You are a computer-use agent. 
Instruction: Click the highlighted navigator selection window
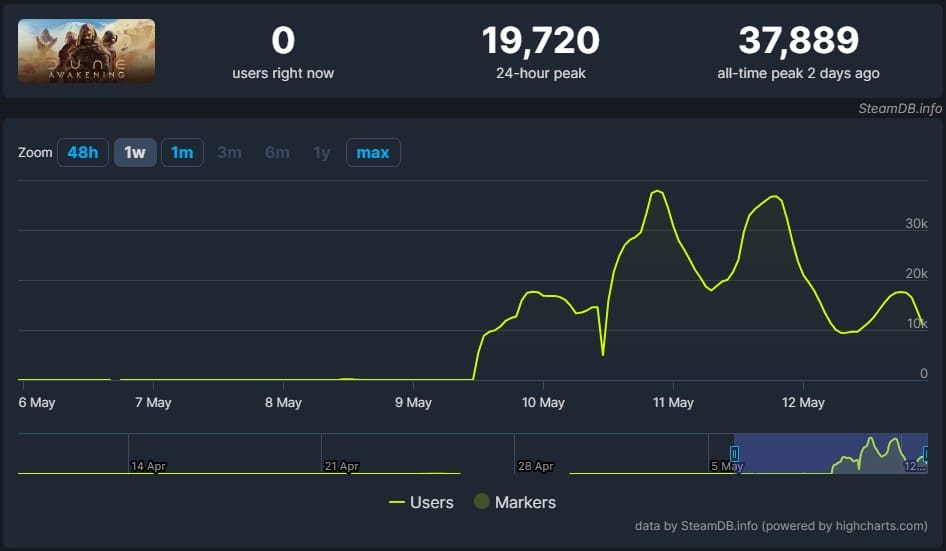coord(831,453)
